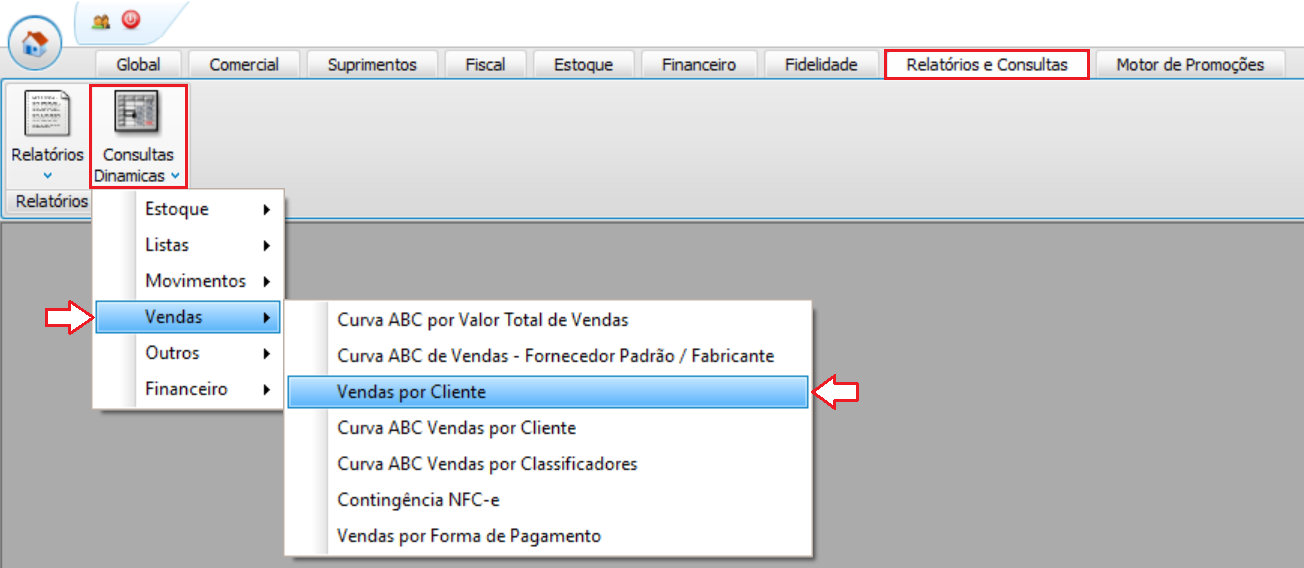1304x568 pixels.
Task: Open the Consultas Dinamicas icon
Action: pos(138,113)
